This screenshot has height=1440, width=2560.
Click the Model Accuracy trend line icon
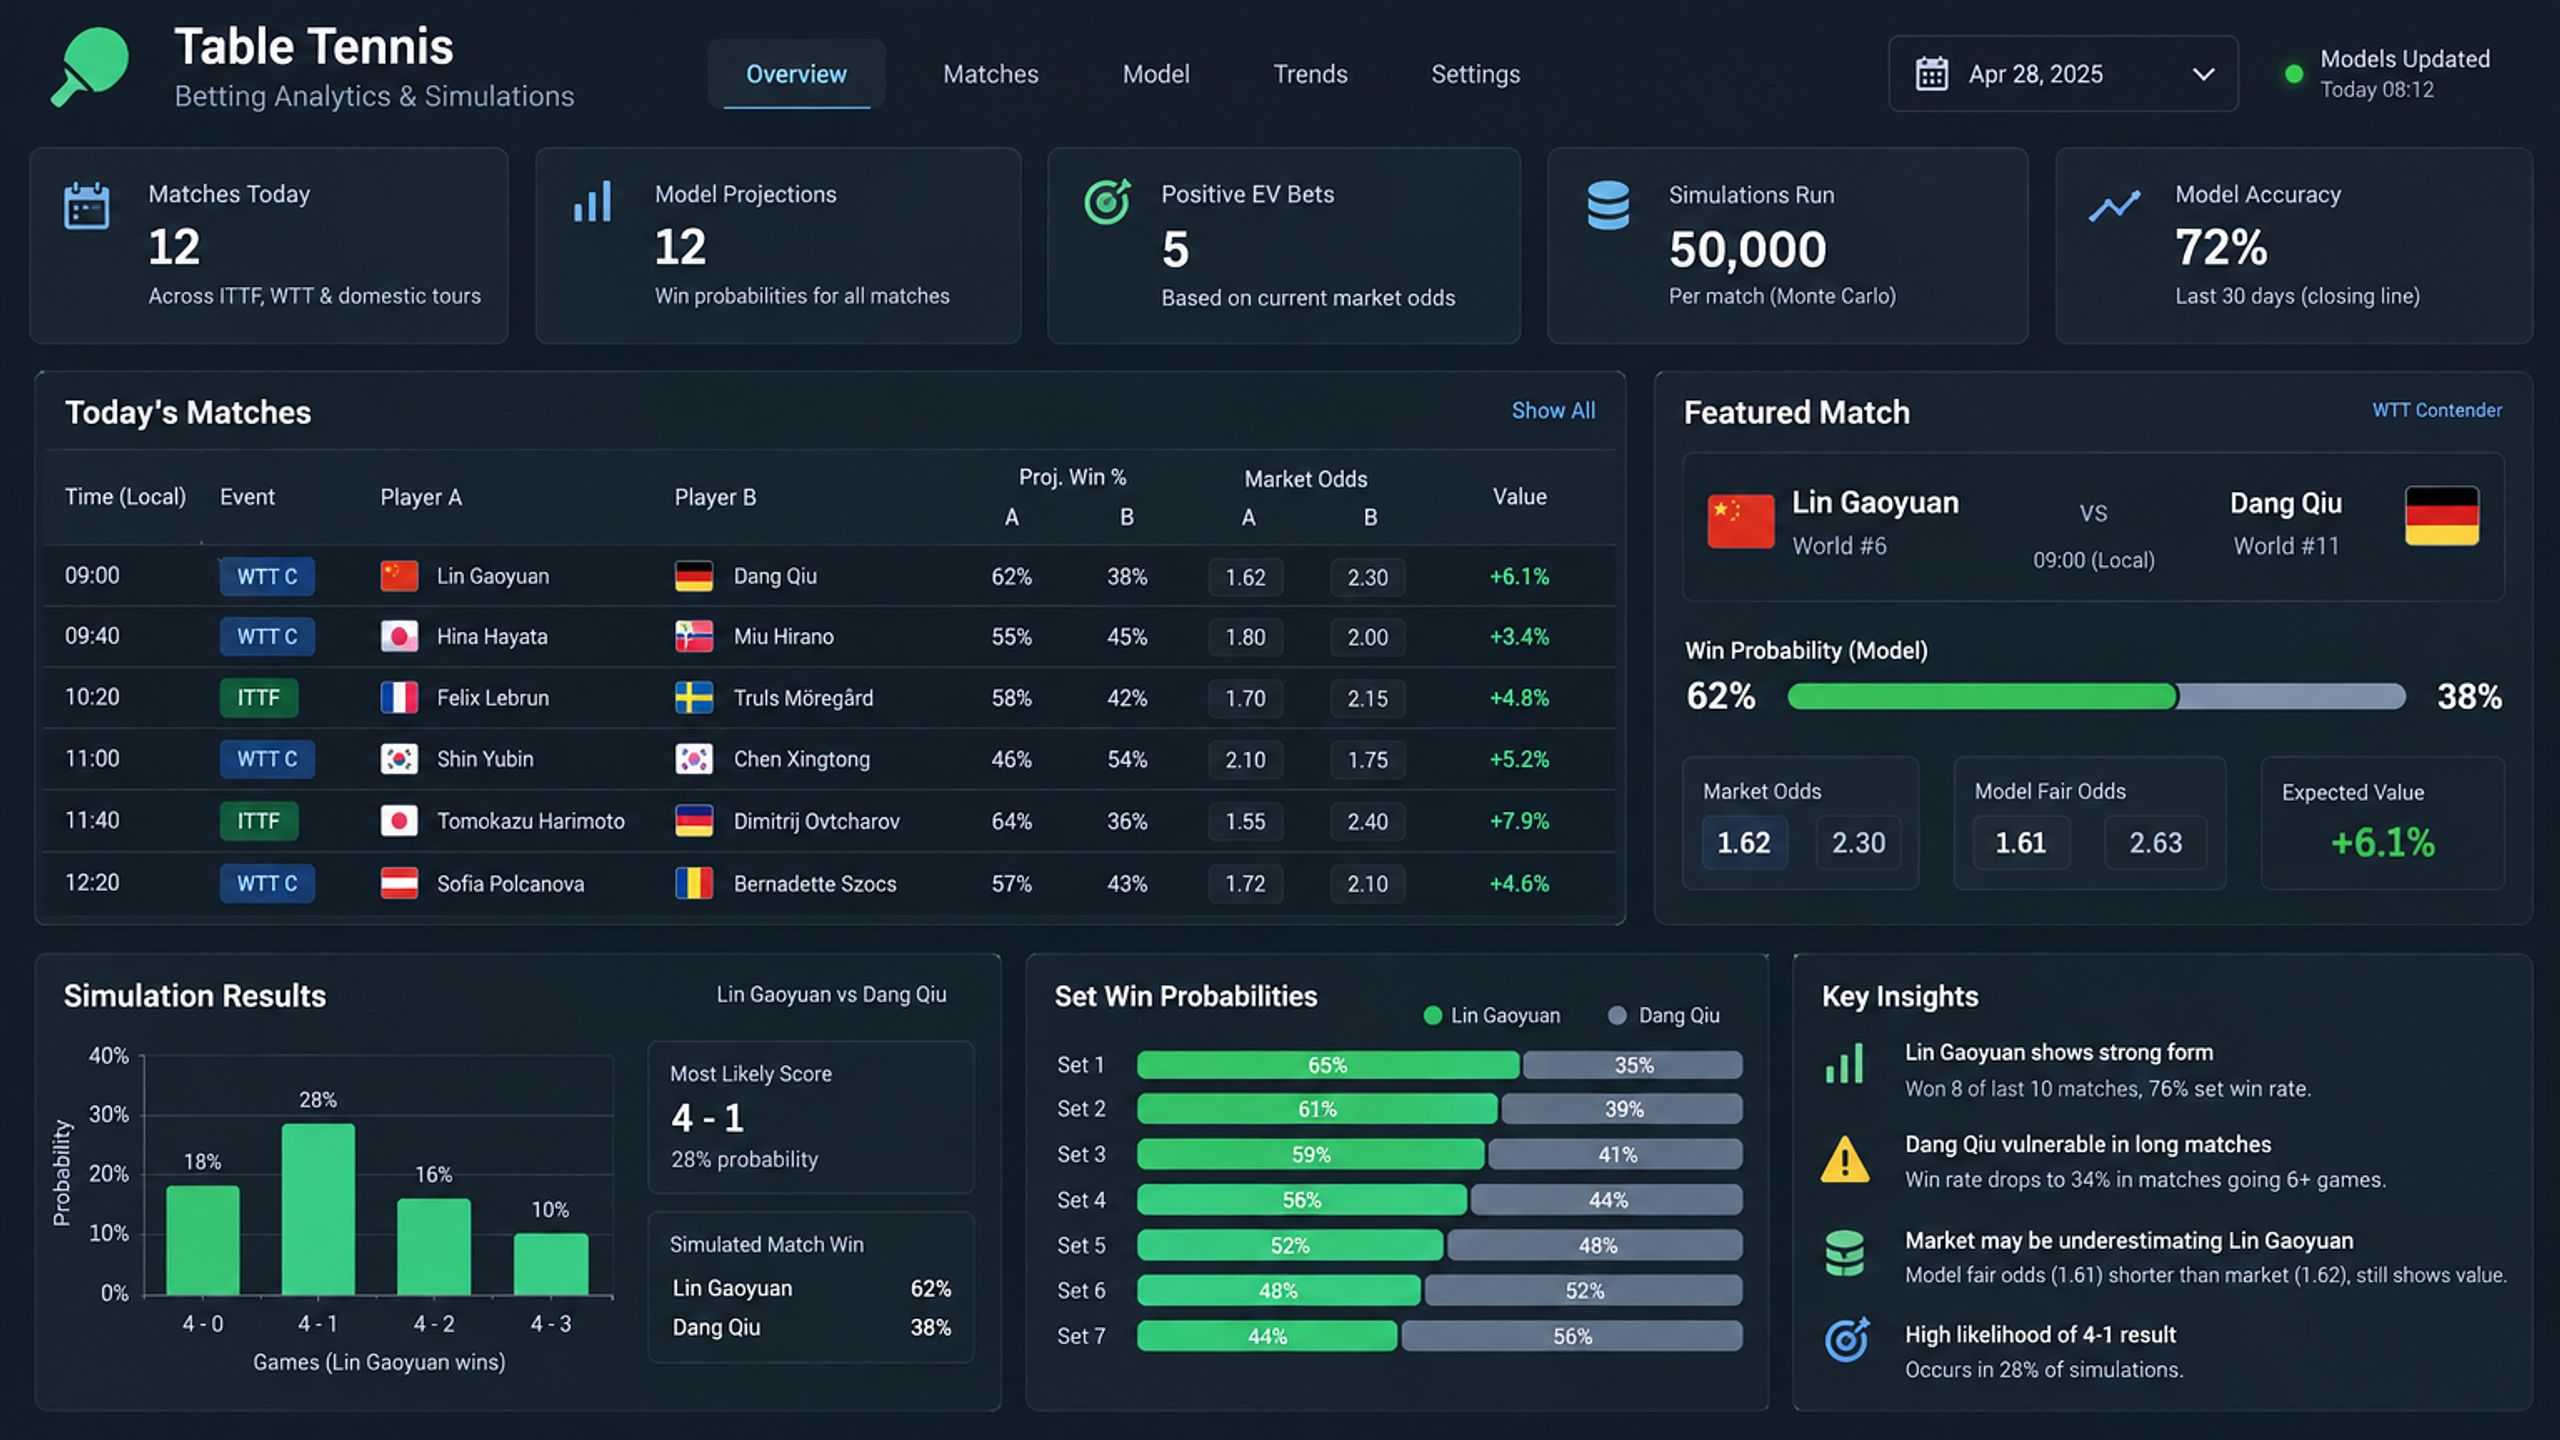pos(2114,205)
